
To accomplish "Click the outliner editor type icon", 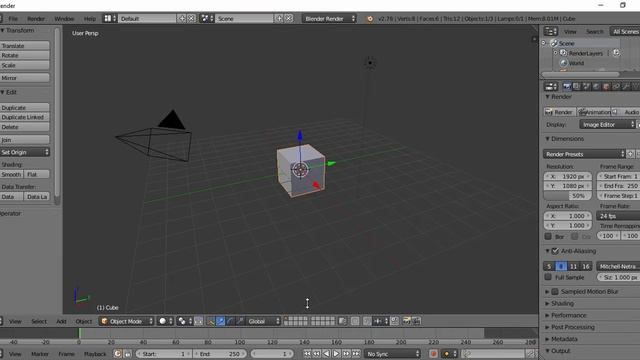I will 551,31.
